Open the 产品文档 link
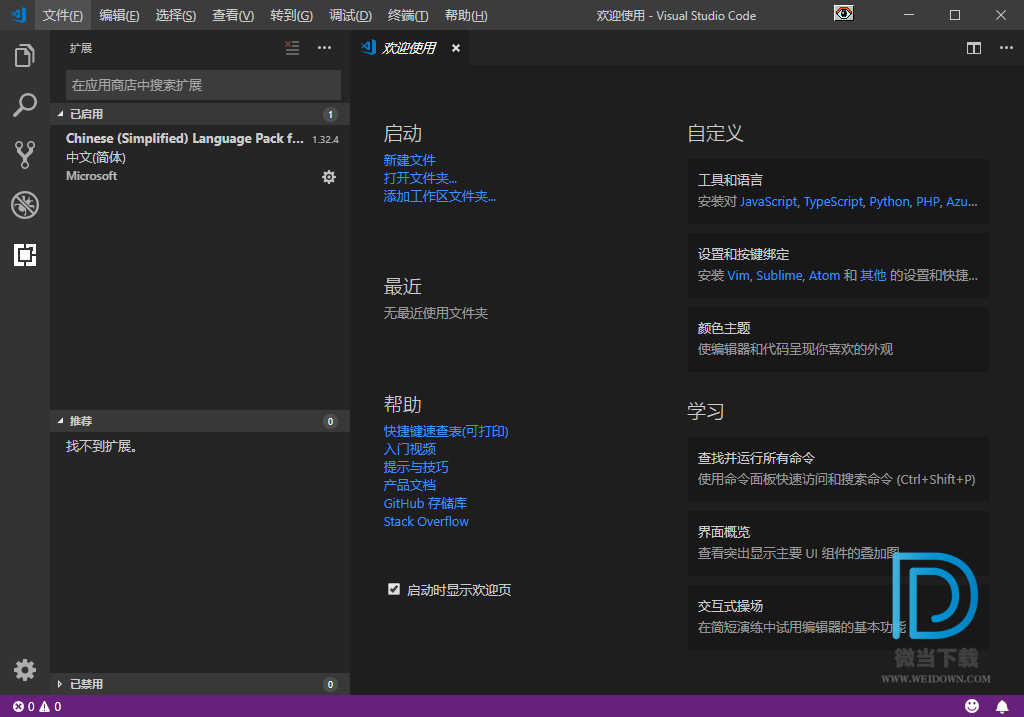 pos(409,485)
